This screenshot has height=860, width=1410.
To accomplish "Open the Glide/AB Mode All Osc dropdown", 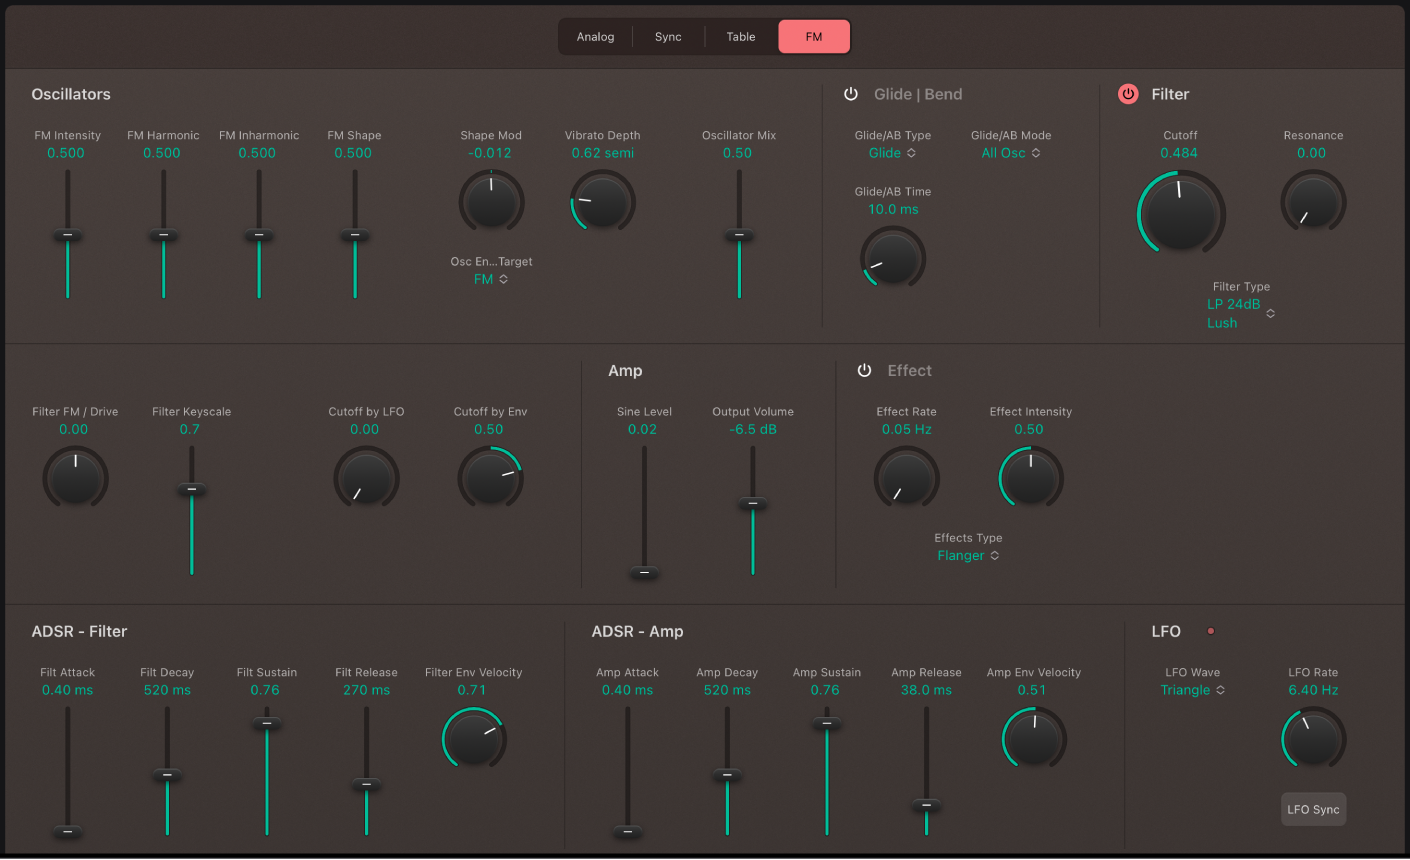I will point(1010,153).
